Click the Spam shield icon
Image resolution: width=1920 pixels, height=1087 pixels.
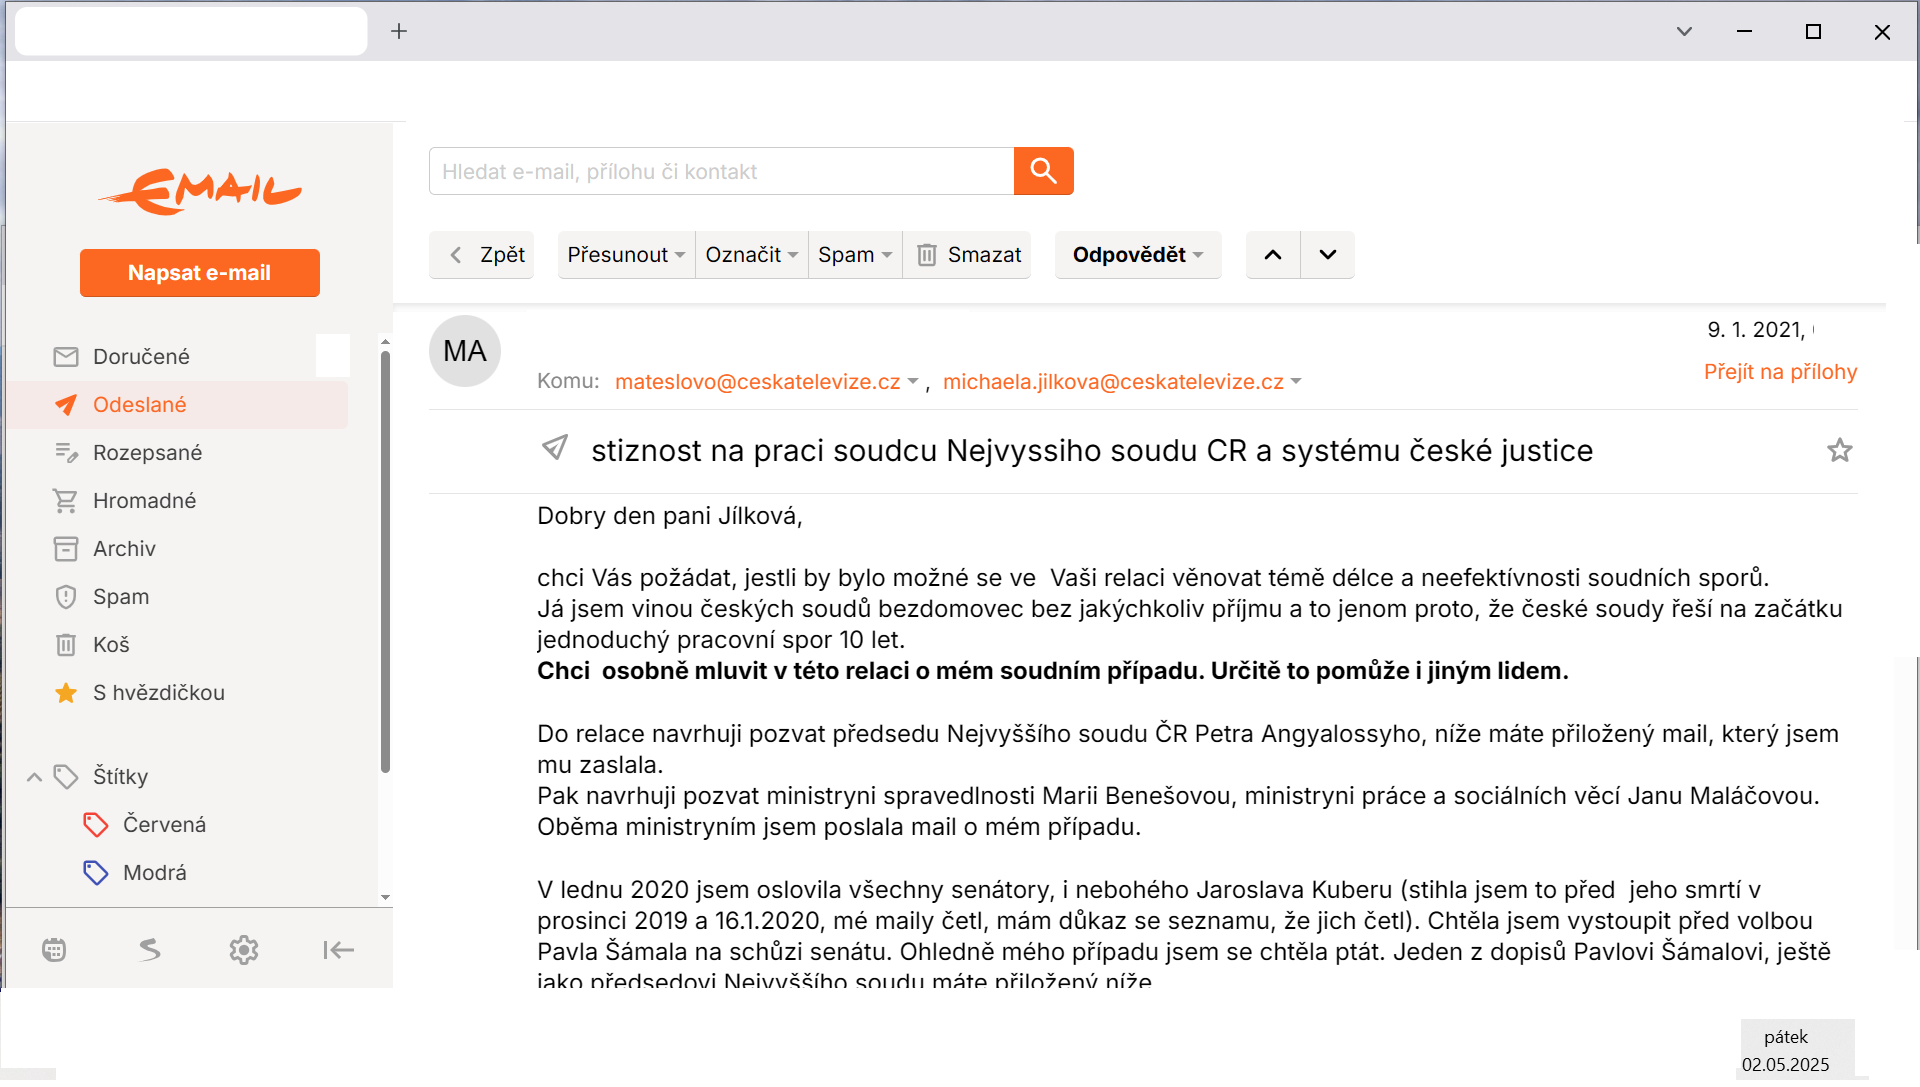pyautogui.click(x=66, y=597)
